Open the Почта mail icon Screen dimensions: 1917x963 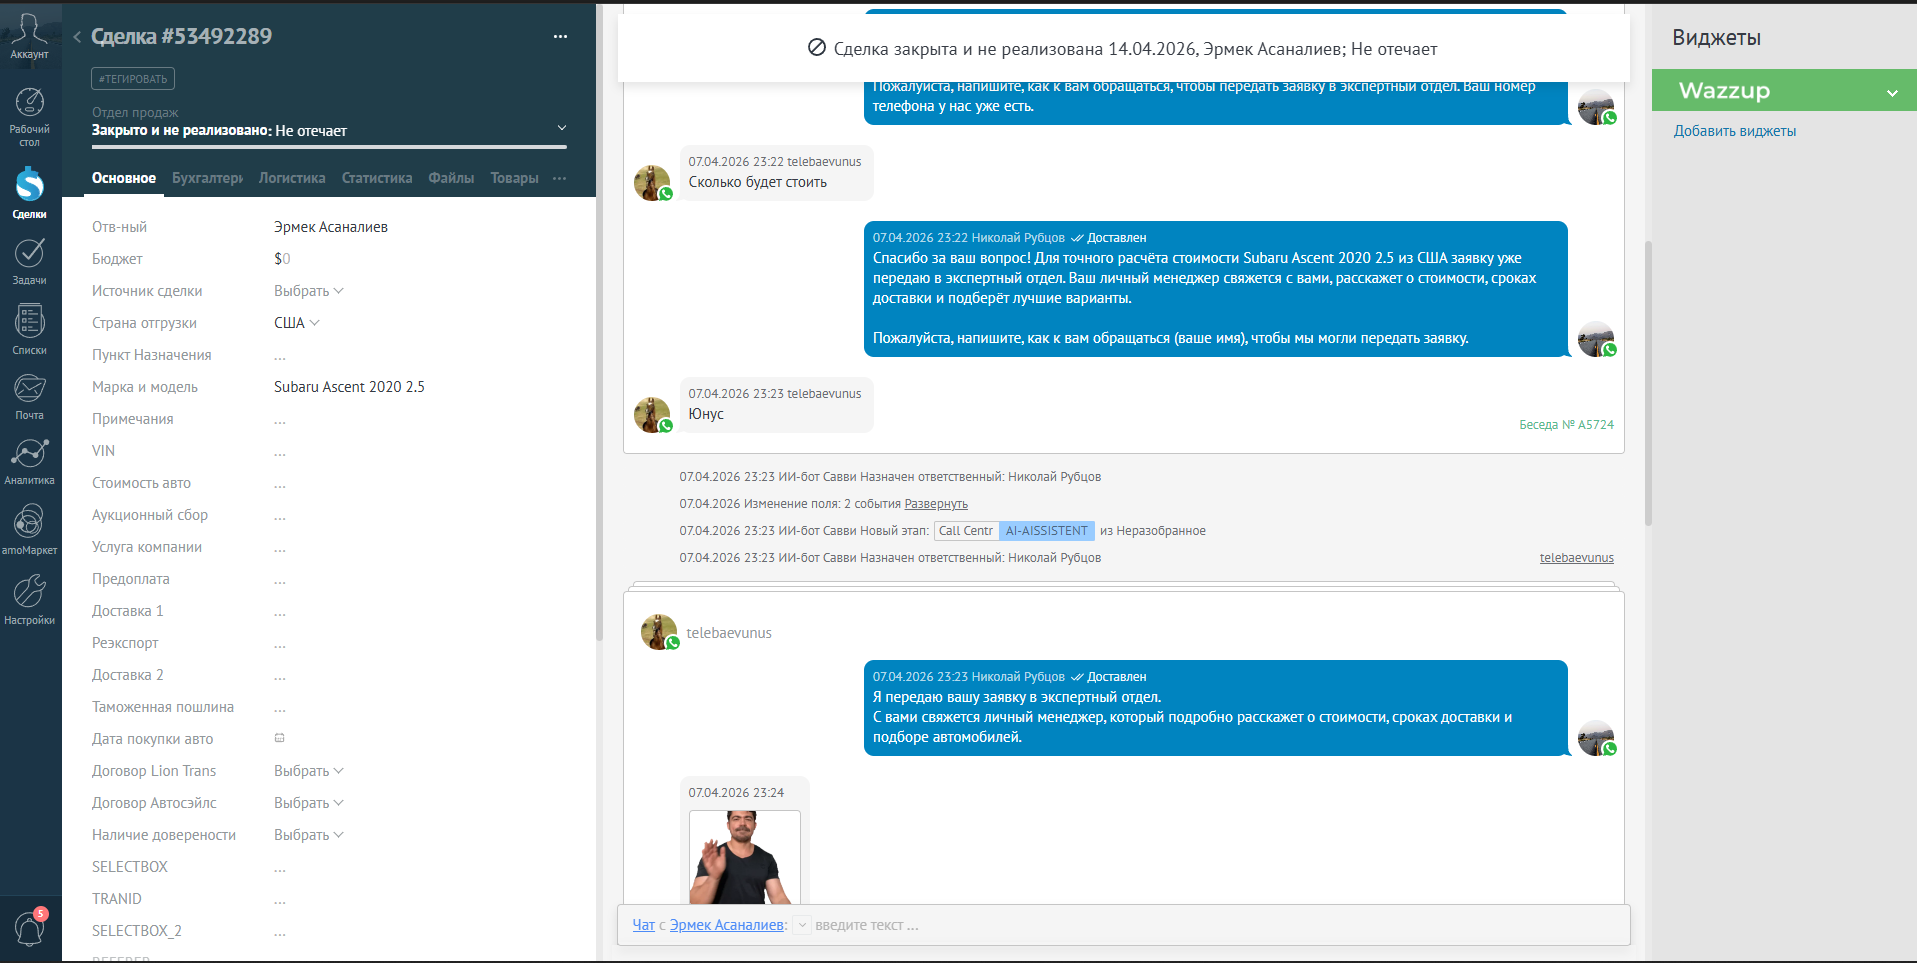29,396
